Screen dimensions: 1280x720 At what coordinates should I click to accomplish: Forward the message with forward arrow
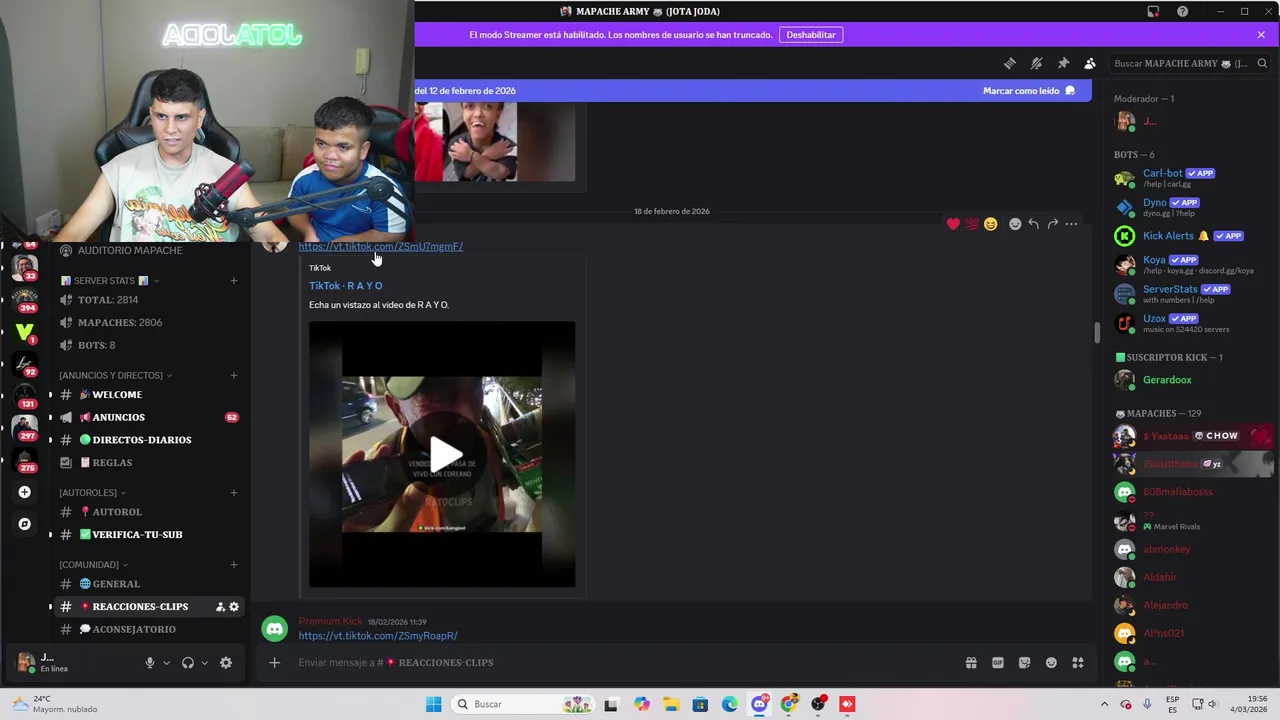pyautogui.click(x=1052, y=224)
